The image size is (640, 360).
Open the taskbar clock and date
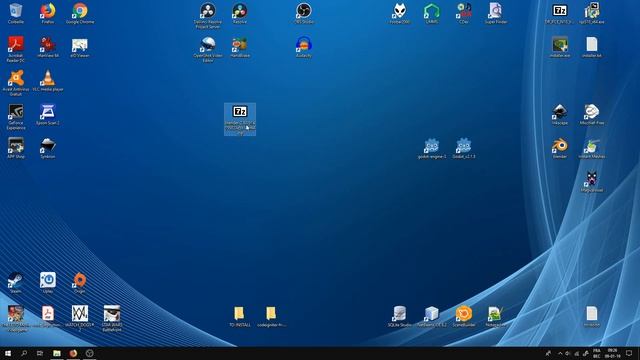613,353
